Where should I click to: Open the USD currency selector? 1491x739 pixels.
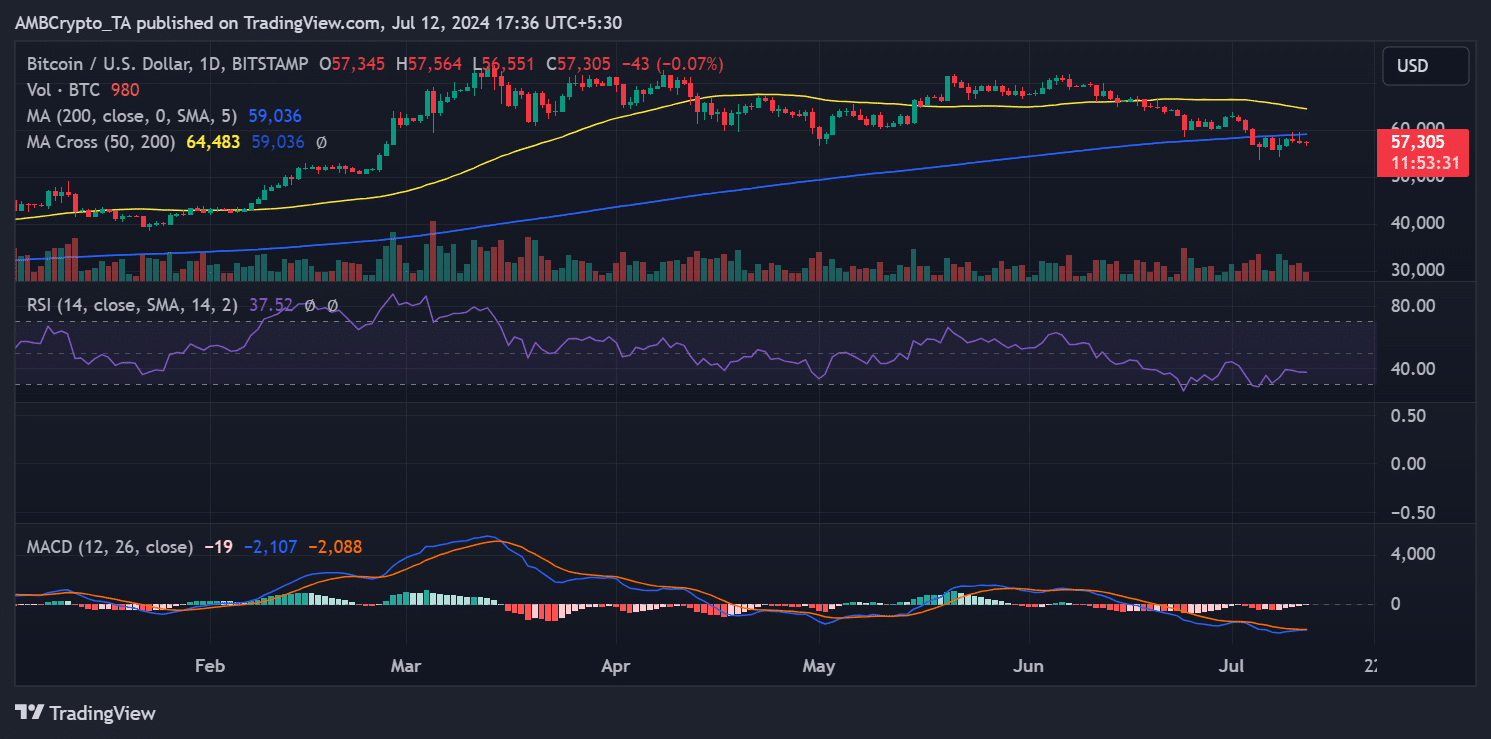click(x=1426, y=66)
